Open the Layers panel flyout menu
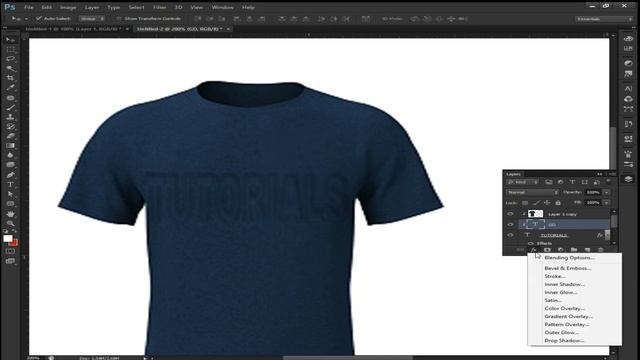Screen dimensions: 640x360 [x=613, y=174]
